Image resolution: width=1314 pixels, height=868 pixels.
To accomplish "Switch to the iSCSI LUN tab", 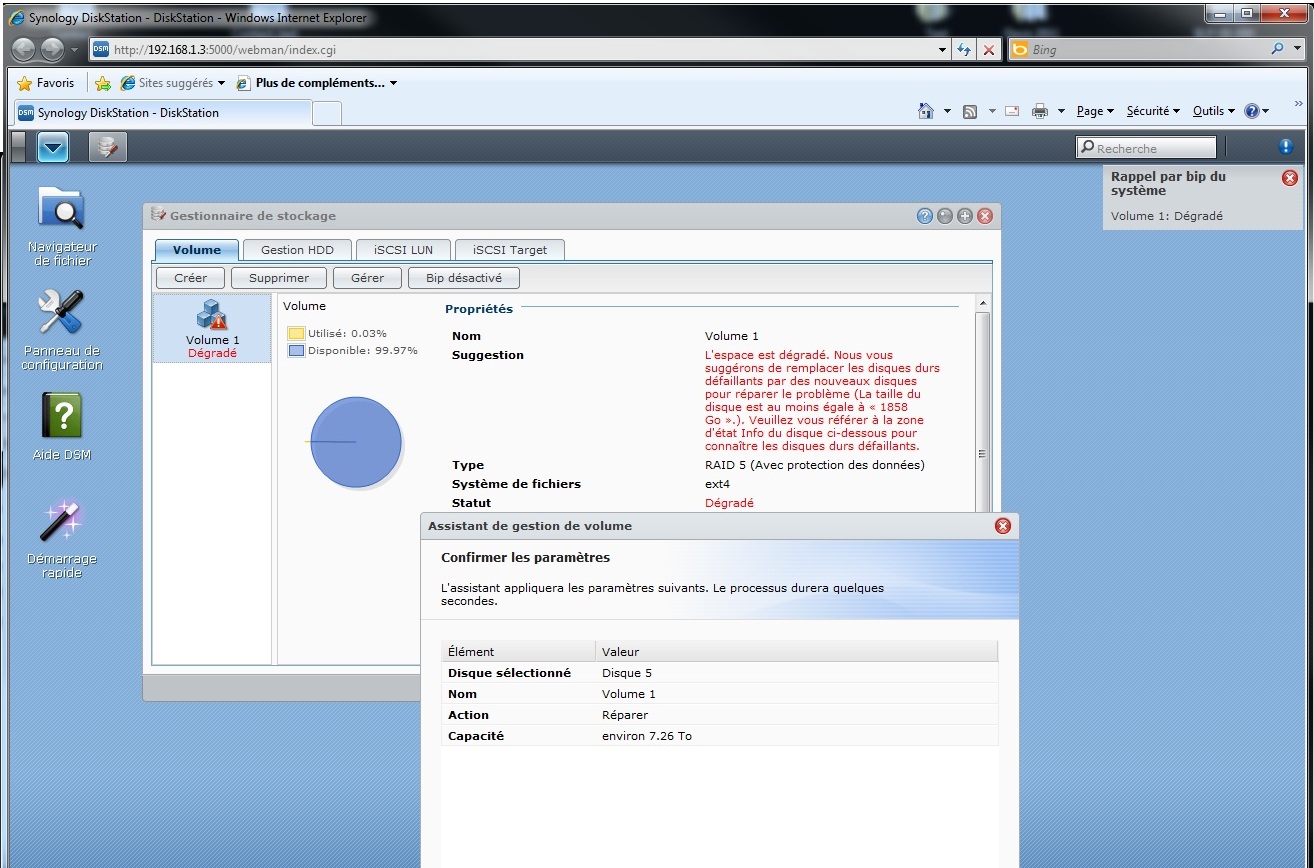I will coord(403,249).
